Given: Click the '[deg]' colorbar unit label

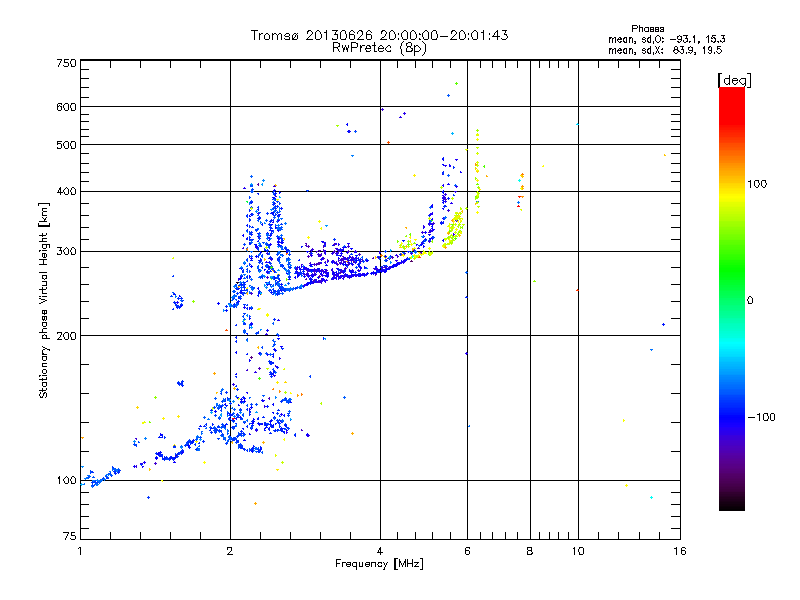Looking at the screenshot, I should [734, 80].
